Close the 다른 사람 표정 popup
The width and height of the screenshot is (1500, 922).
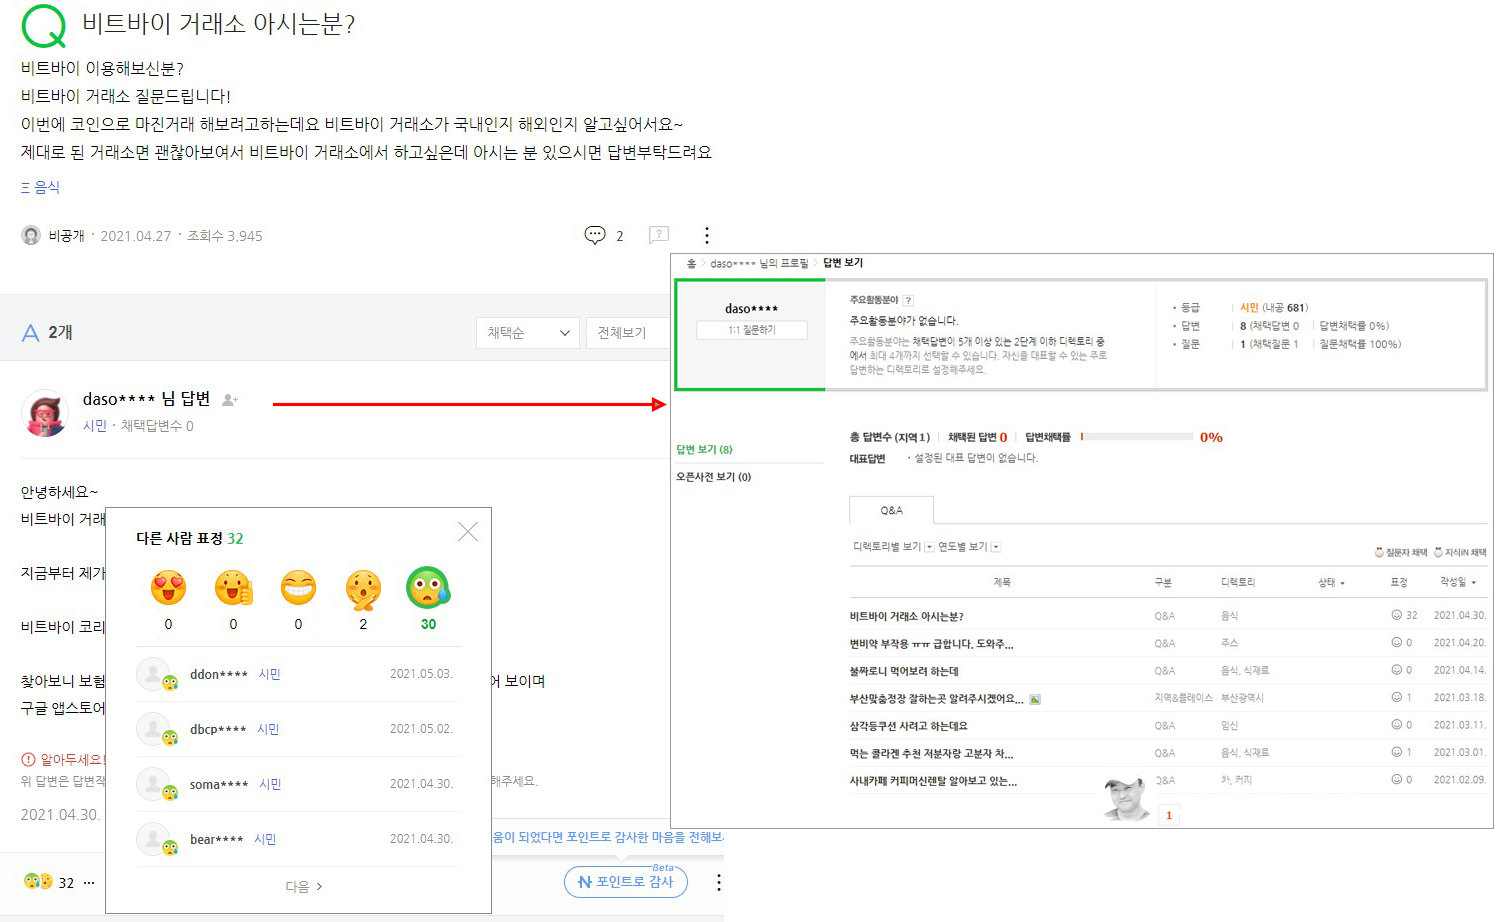[x=468, y=531]
